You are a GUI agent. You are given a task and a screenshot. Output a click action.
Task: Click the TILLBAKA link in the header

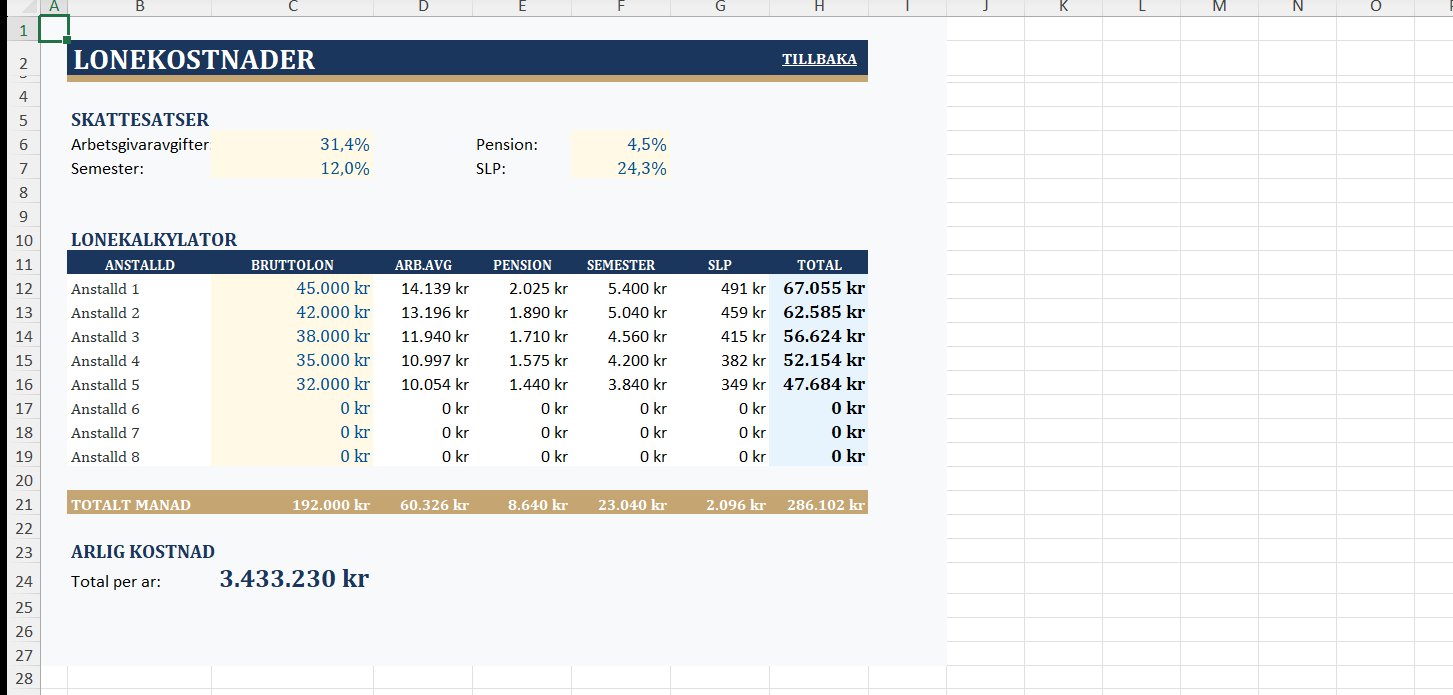(x=818, y=59)
